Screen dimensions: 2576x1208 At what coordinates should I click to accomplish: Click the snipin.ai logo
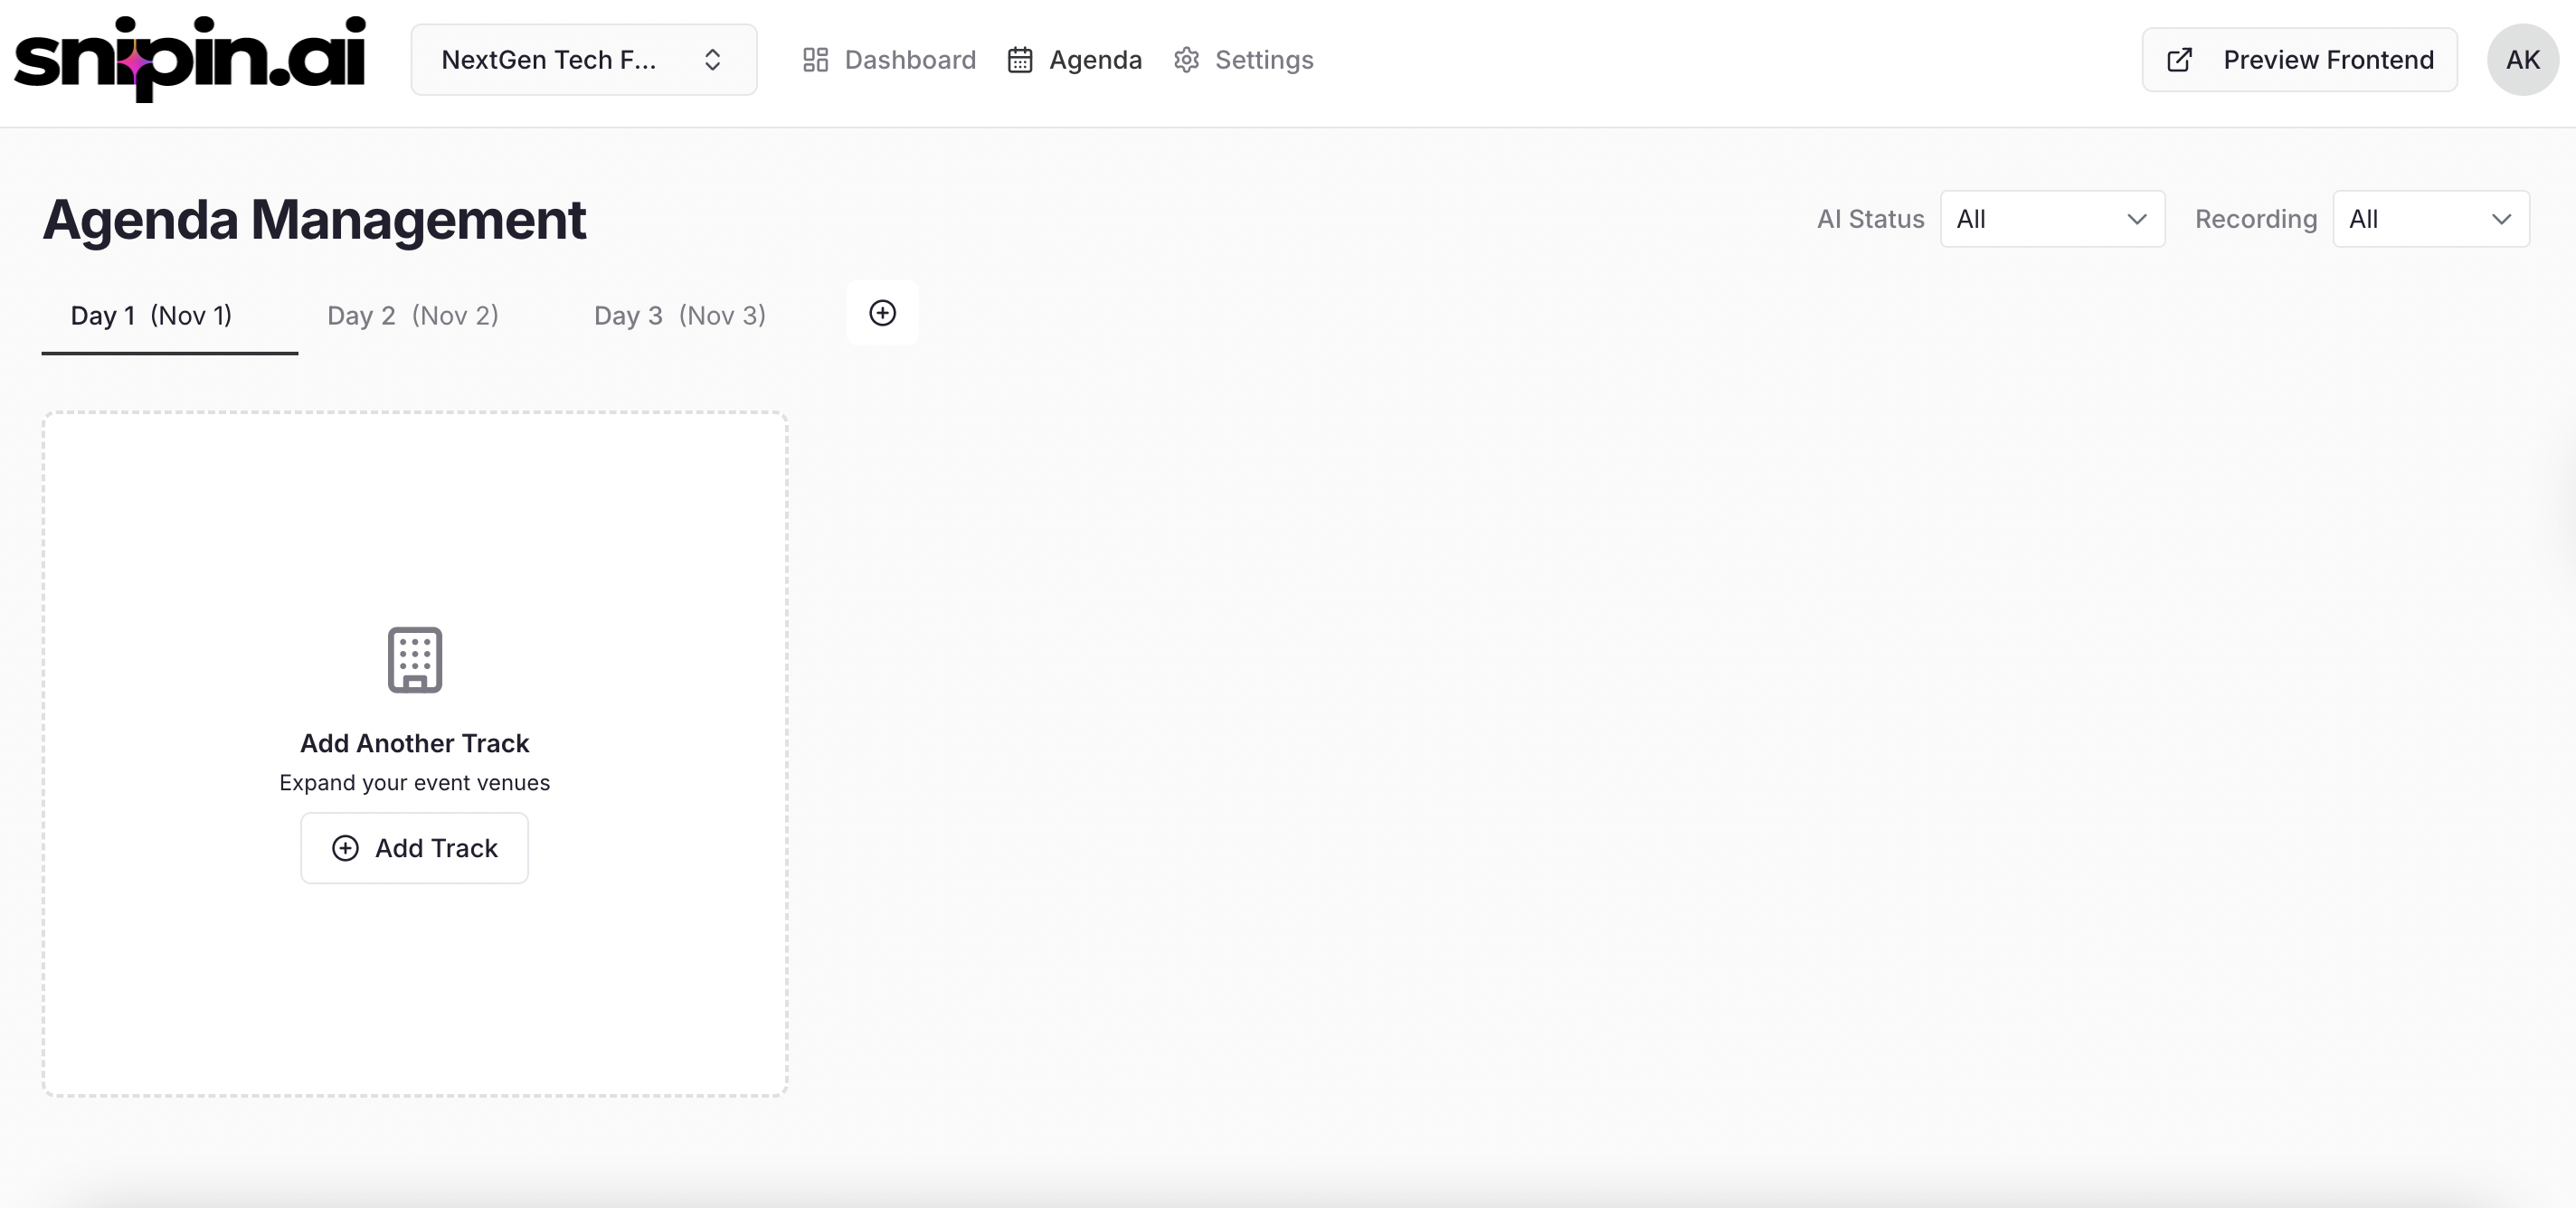pos(190,58)
